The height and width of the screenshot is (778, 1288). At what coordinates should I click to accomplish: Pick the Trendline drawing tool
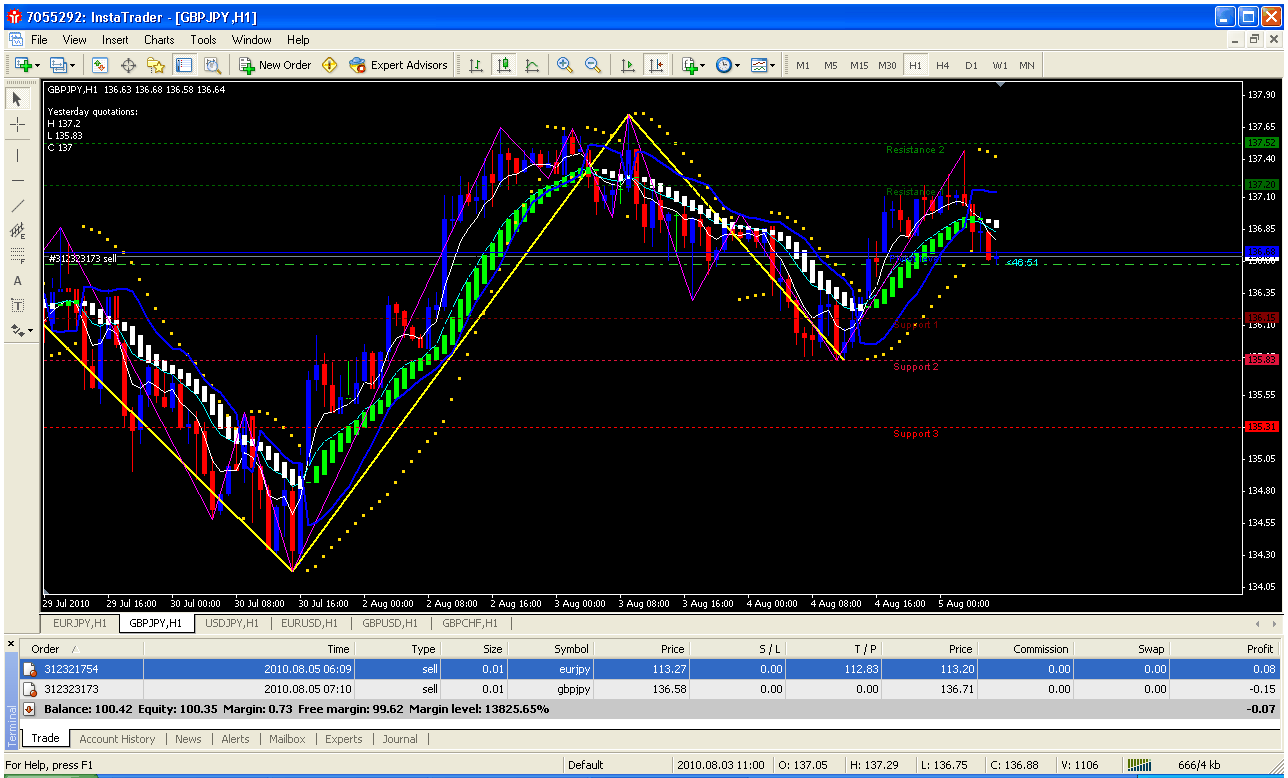pos(18,205)
